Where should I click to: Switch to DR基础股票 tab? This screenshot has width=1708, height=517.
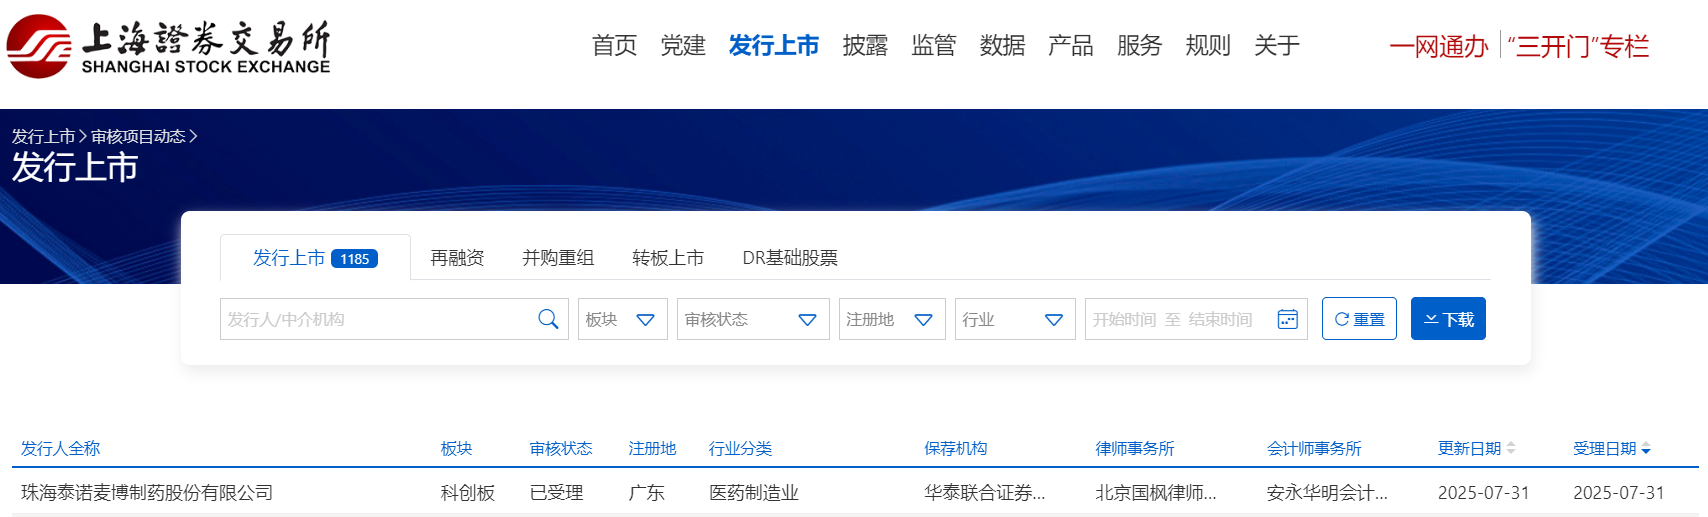(x=790, y=258)
